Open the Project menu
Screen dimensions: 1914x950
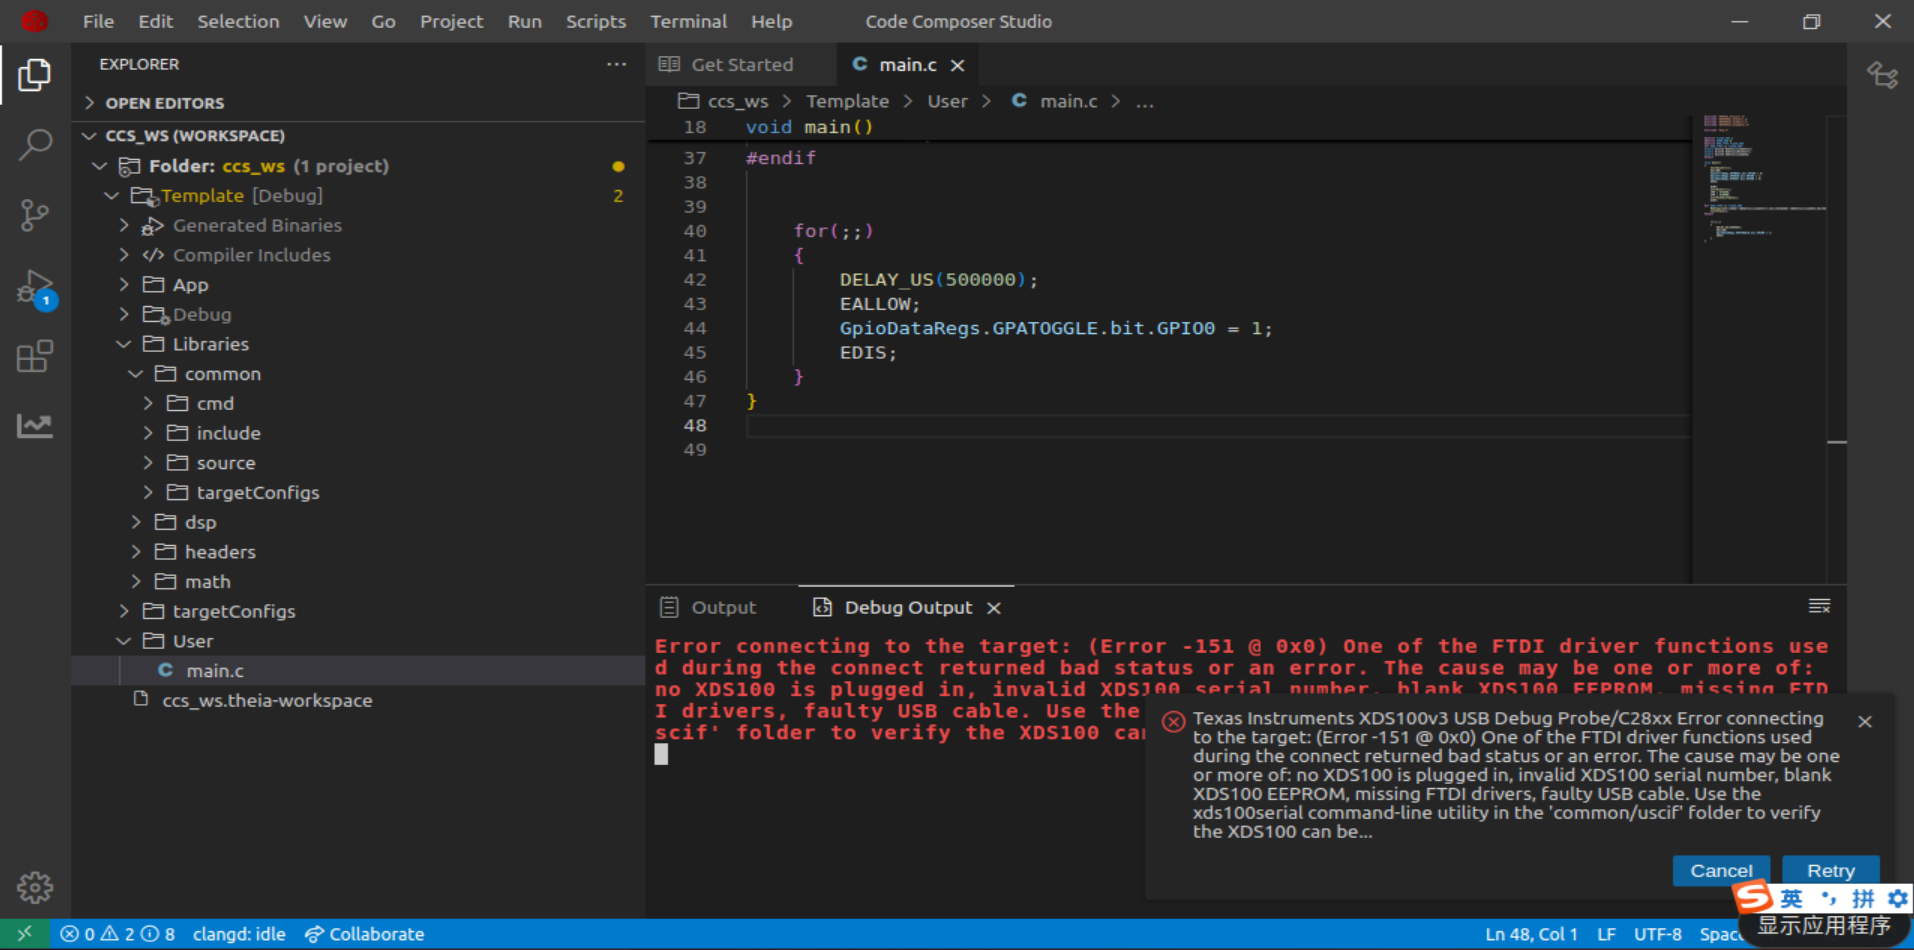point(451,21)
